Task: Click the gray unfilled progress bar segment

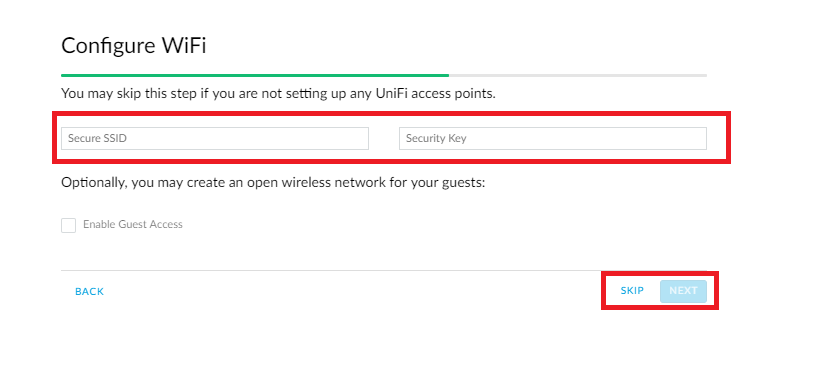Action: tap(578, 75)
